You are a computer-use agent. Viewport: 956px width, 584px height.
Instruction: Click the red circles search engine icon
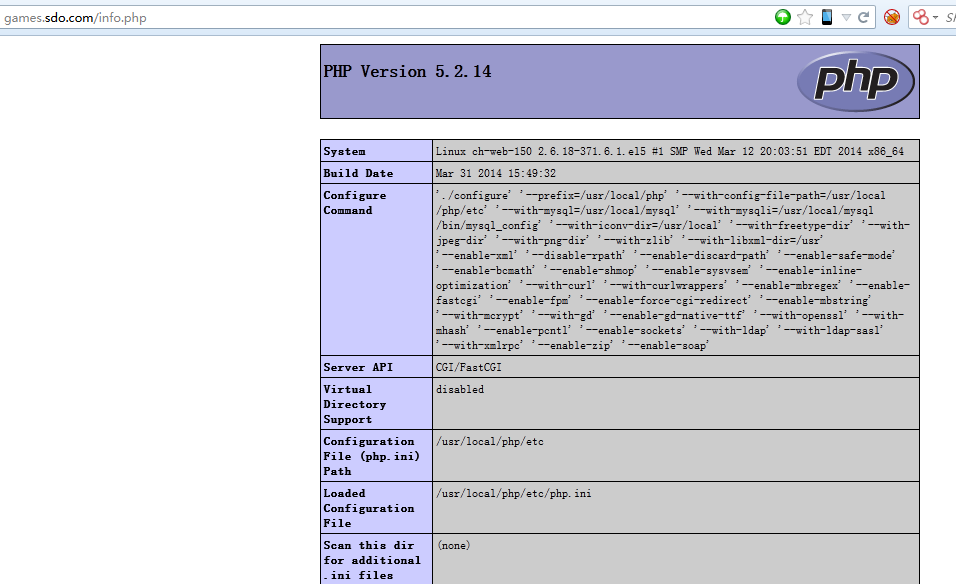[x=921, y=17]
